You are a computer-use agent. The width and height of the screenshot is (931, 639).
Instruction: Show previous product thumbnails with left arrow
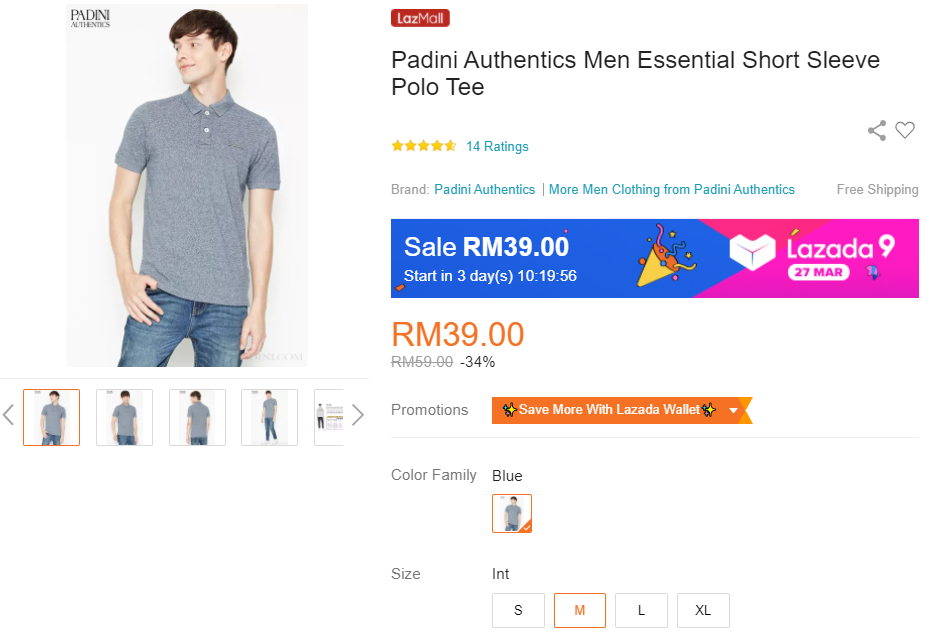tap(9, 414)
